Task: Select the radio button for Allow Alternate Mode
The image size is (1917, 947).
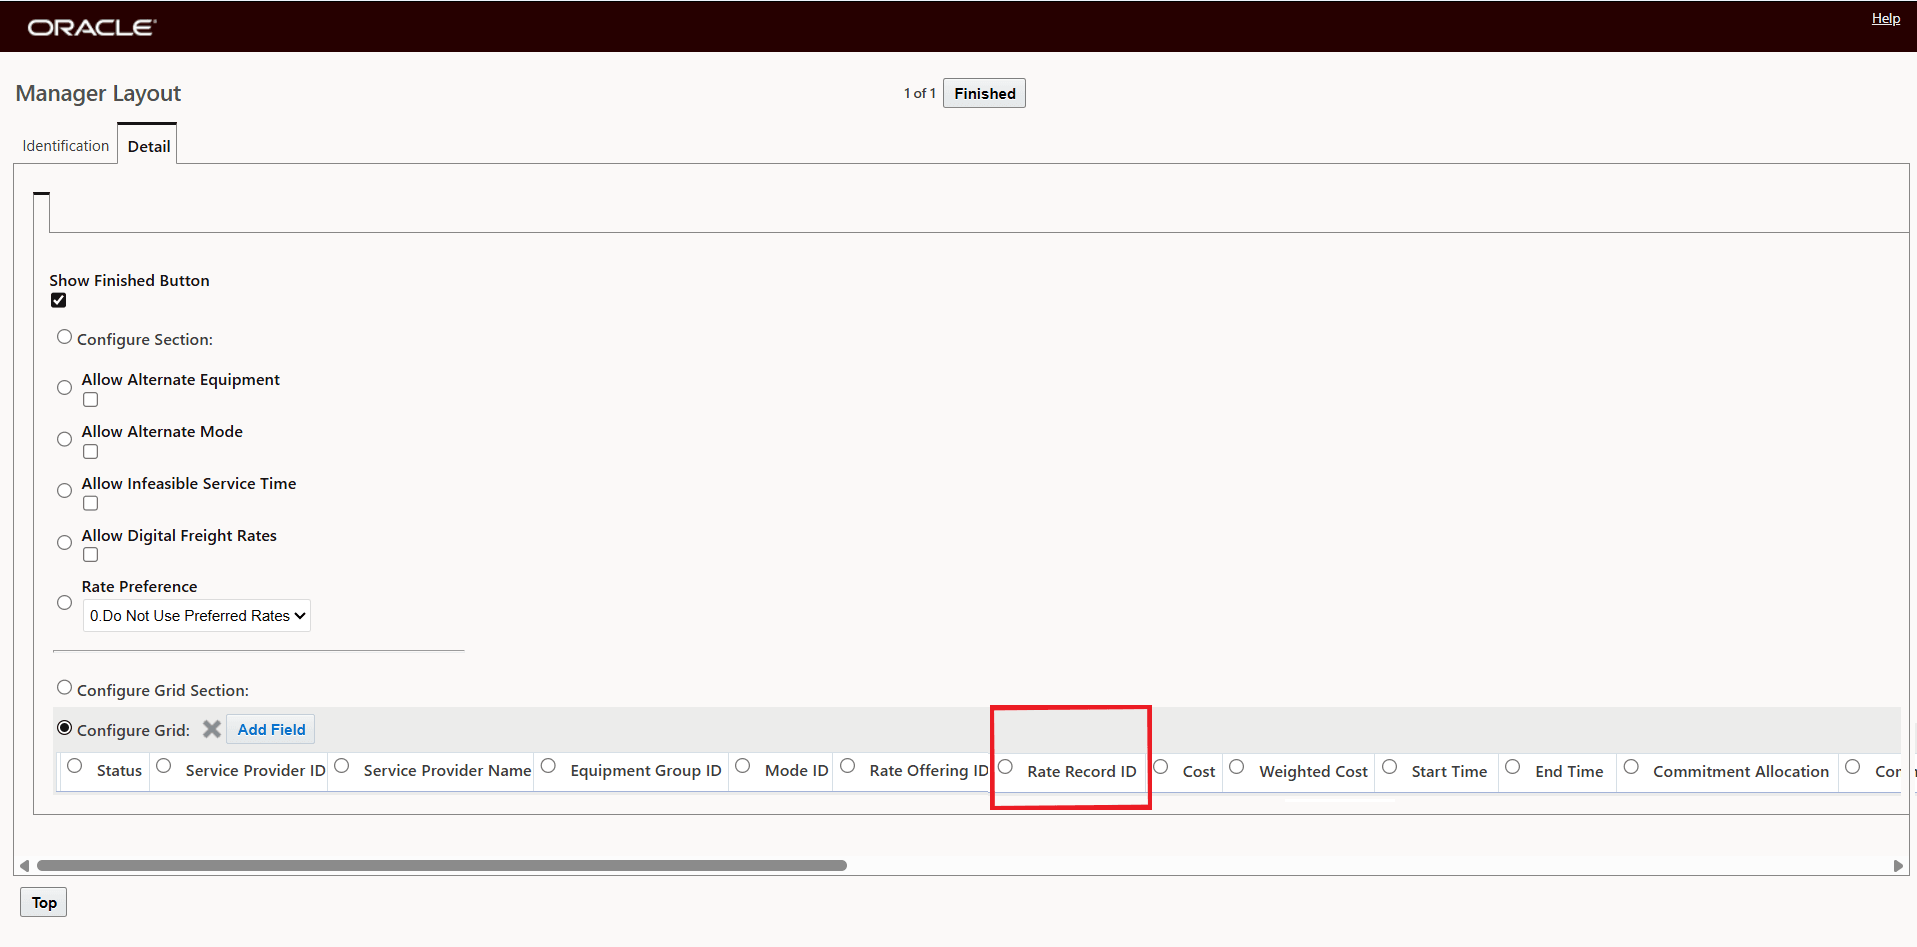Action: (x=65, y=440)
